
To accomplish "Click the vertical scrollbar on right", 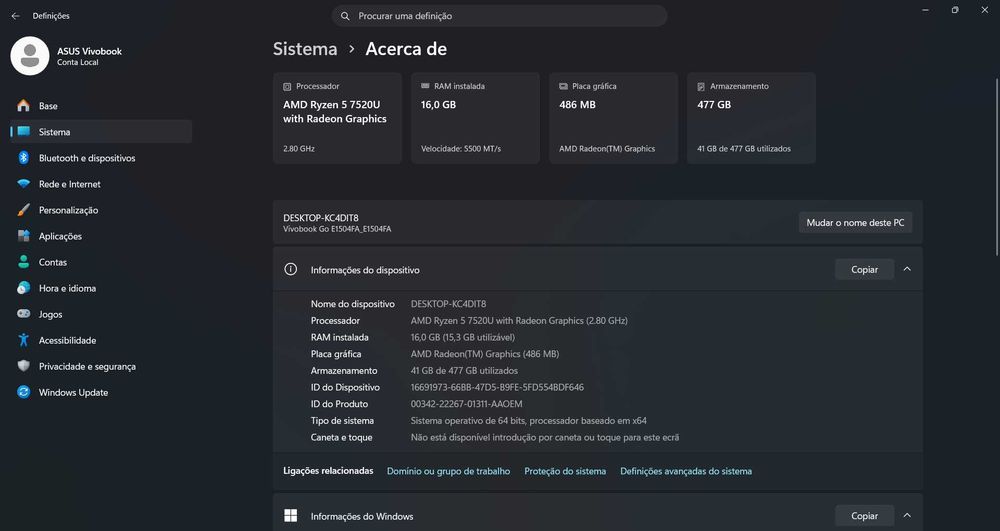I will tap(997, 167).
